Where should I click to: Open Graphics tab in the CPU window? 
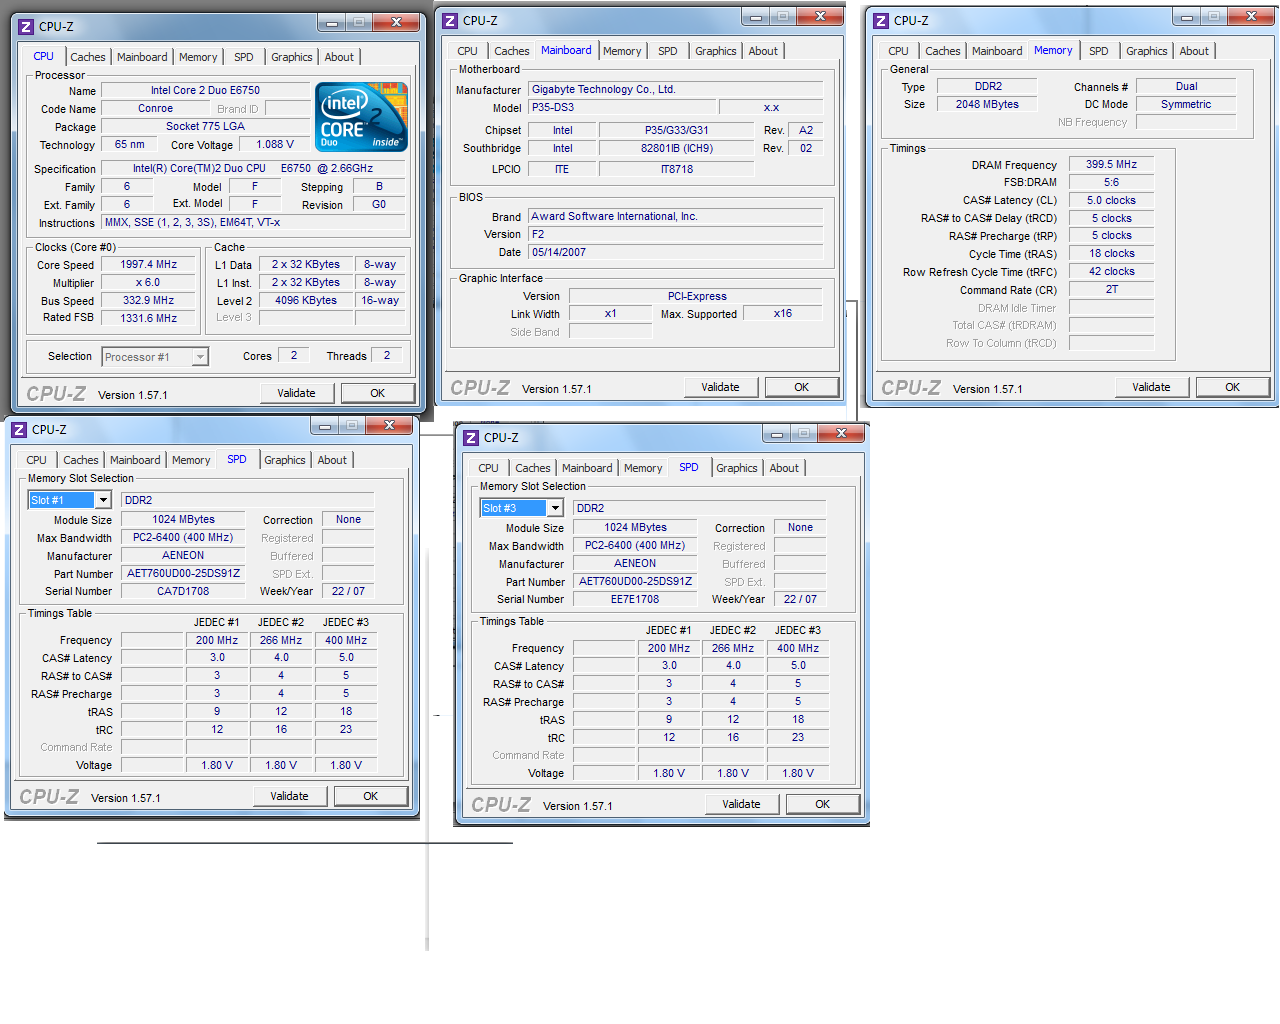tap(292, 57)
